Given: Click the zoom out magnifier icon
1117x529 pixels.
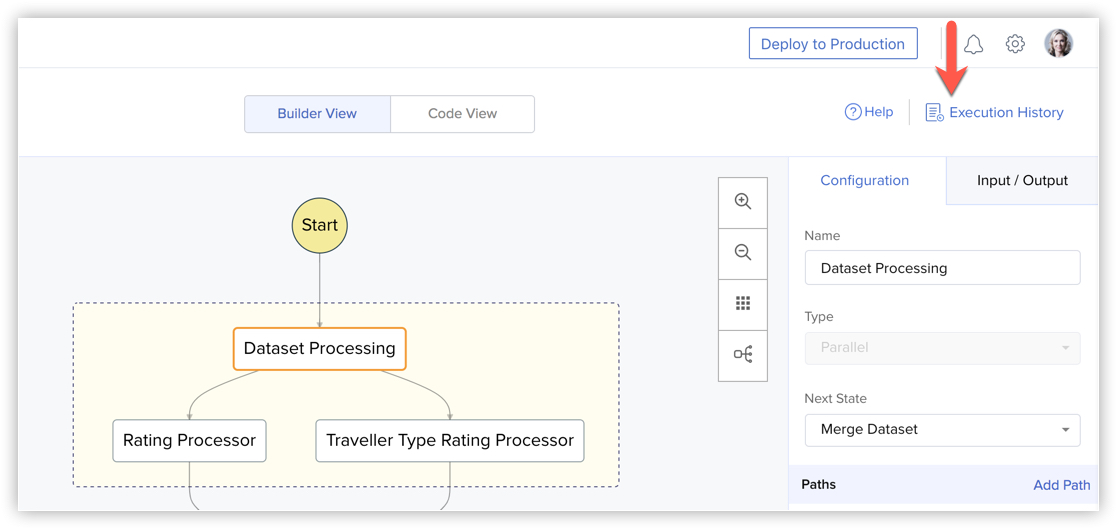Looking at the screenshot, I should (743, 253).
